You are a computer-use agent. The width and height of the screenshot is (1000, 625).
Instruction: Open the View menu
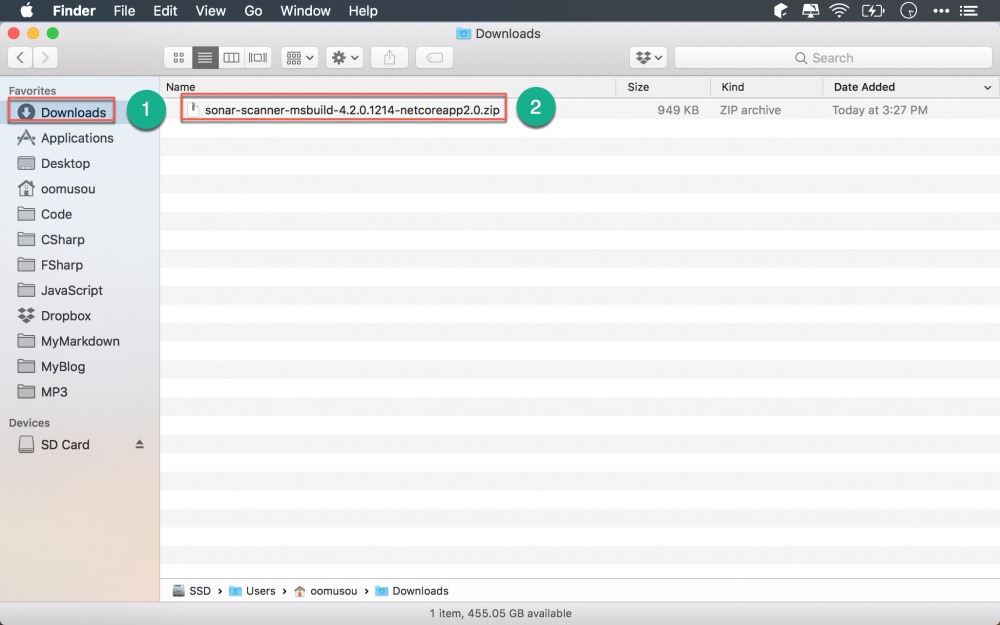tap(210, 11)
